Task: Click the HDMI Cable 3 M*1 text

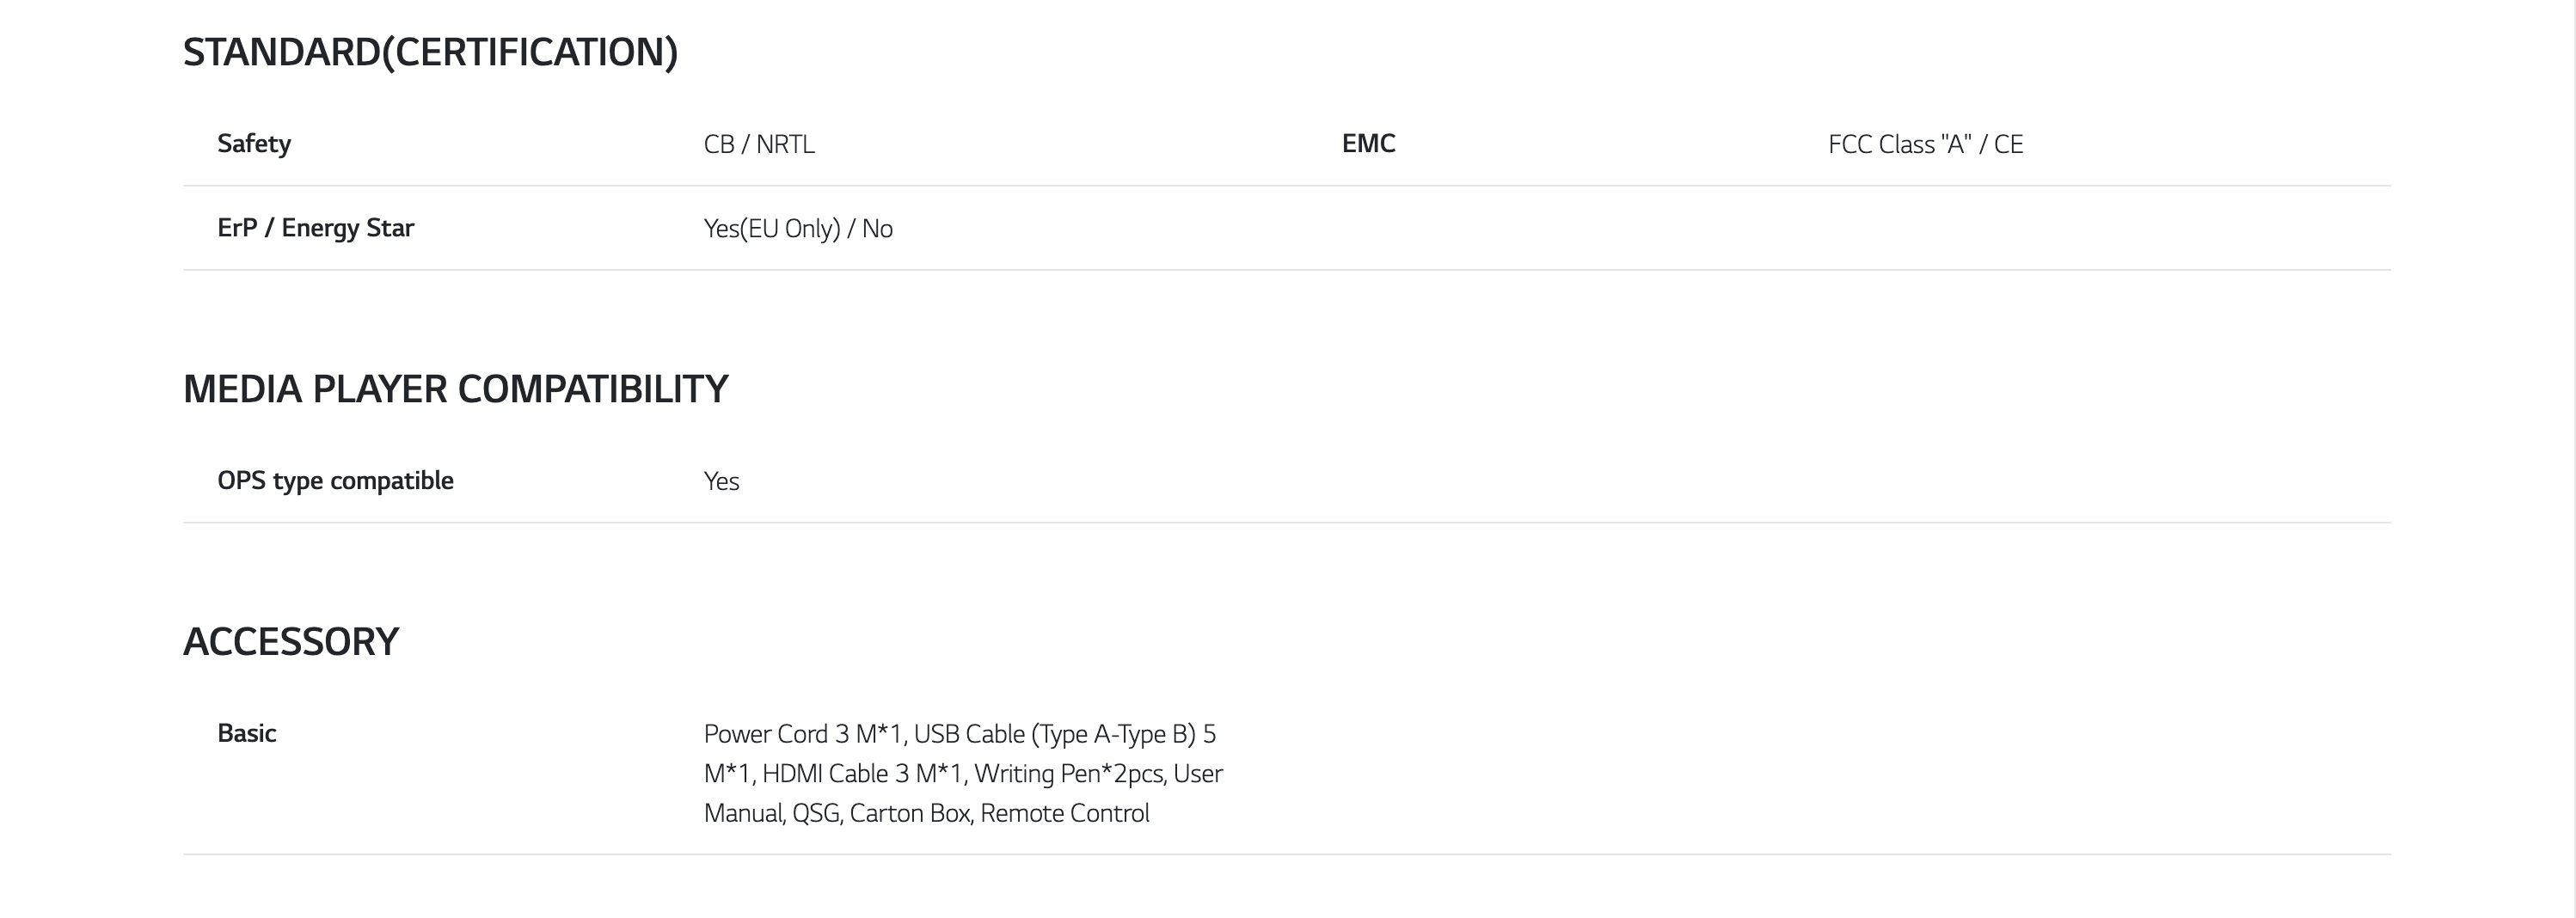Action: coord(861,774)
